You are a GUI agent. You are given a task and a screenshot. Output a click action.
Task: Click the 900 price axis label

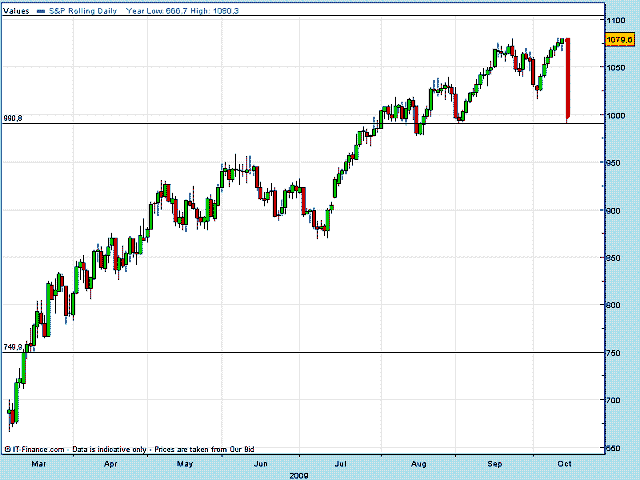click(613, 211)
